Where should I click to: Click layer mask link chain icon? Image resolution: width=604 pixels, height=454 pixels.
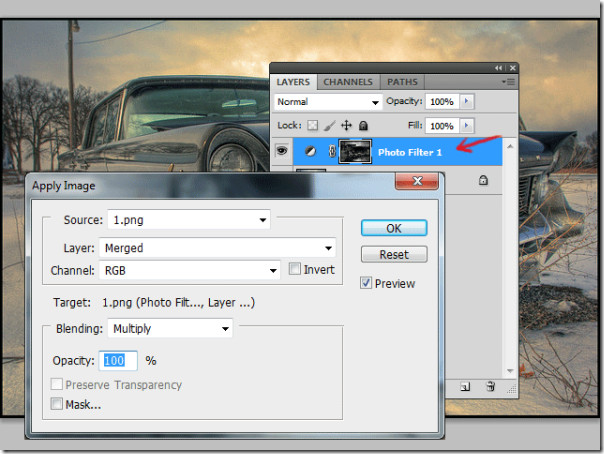pos(332,151)
